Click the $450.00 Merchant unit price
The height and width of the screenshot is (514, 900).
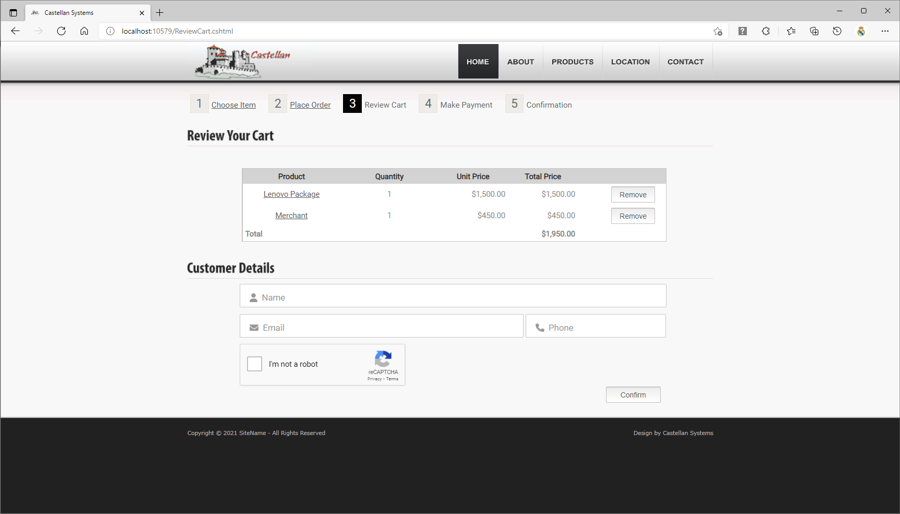[491, 215]
